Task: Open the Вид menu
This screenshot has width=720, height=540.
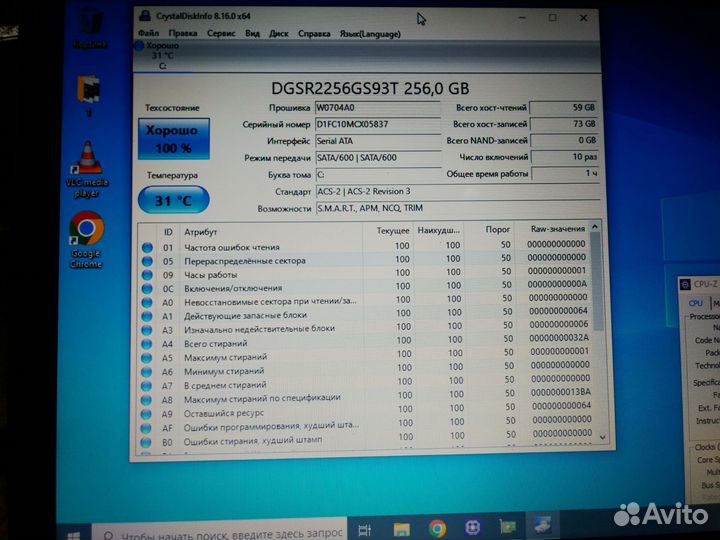Action: (252, 34)
